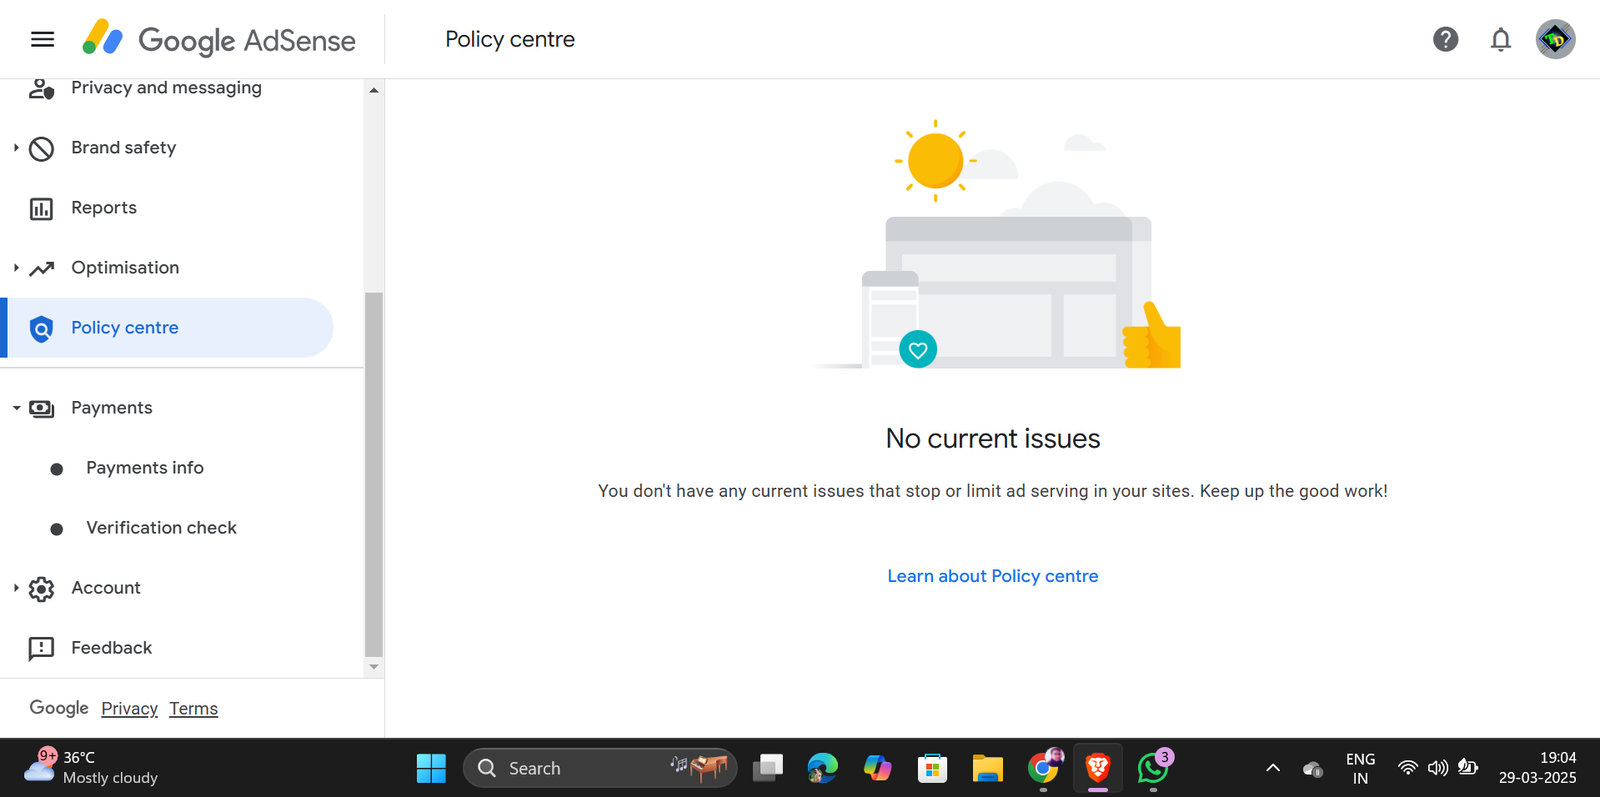
Task: Click the Privacy and messaging icon
Action: (41, 88)
